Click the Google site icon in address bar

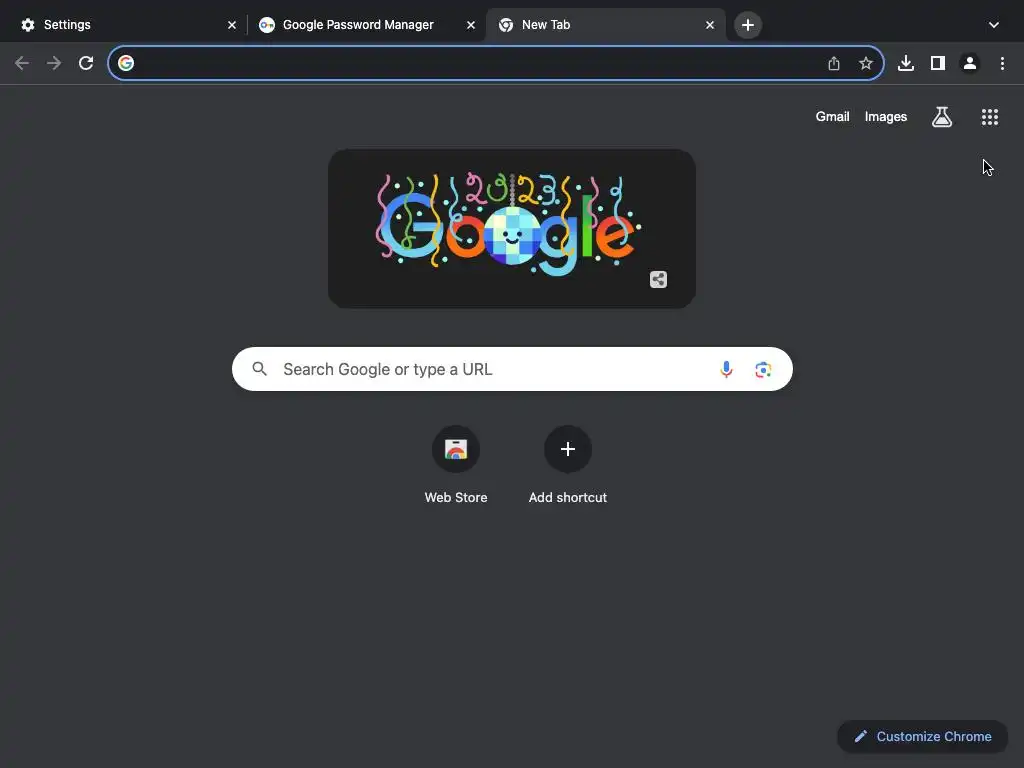click(x=126, y=63)
